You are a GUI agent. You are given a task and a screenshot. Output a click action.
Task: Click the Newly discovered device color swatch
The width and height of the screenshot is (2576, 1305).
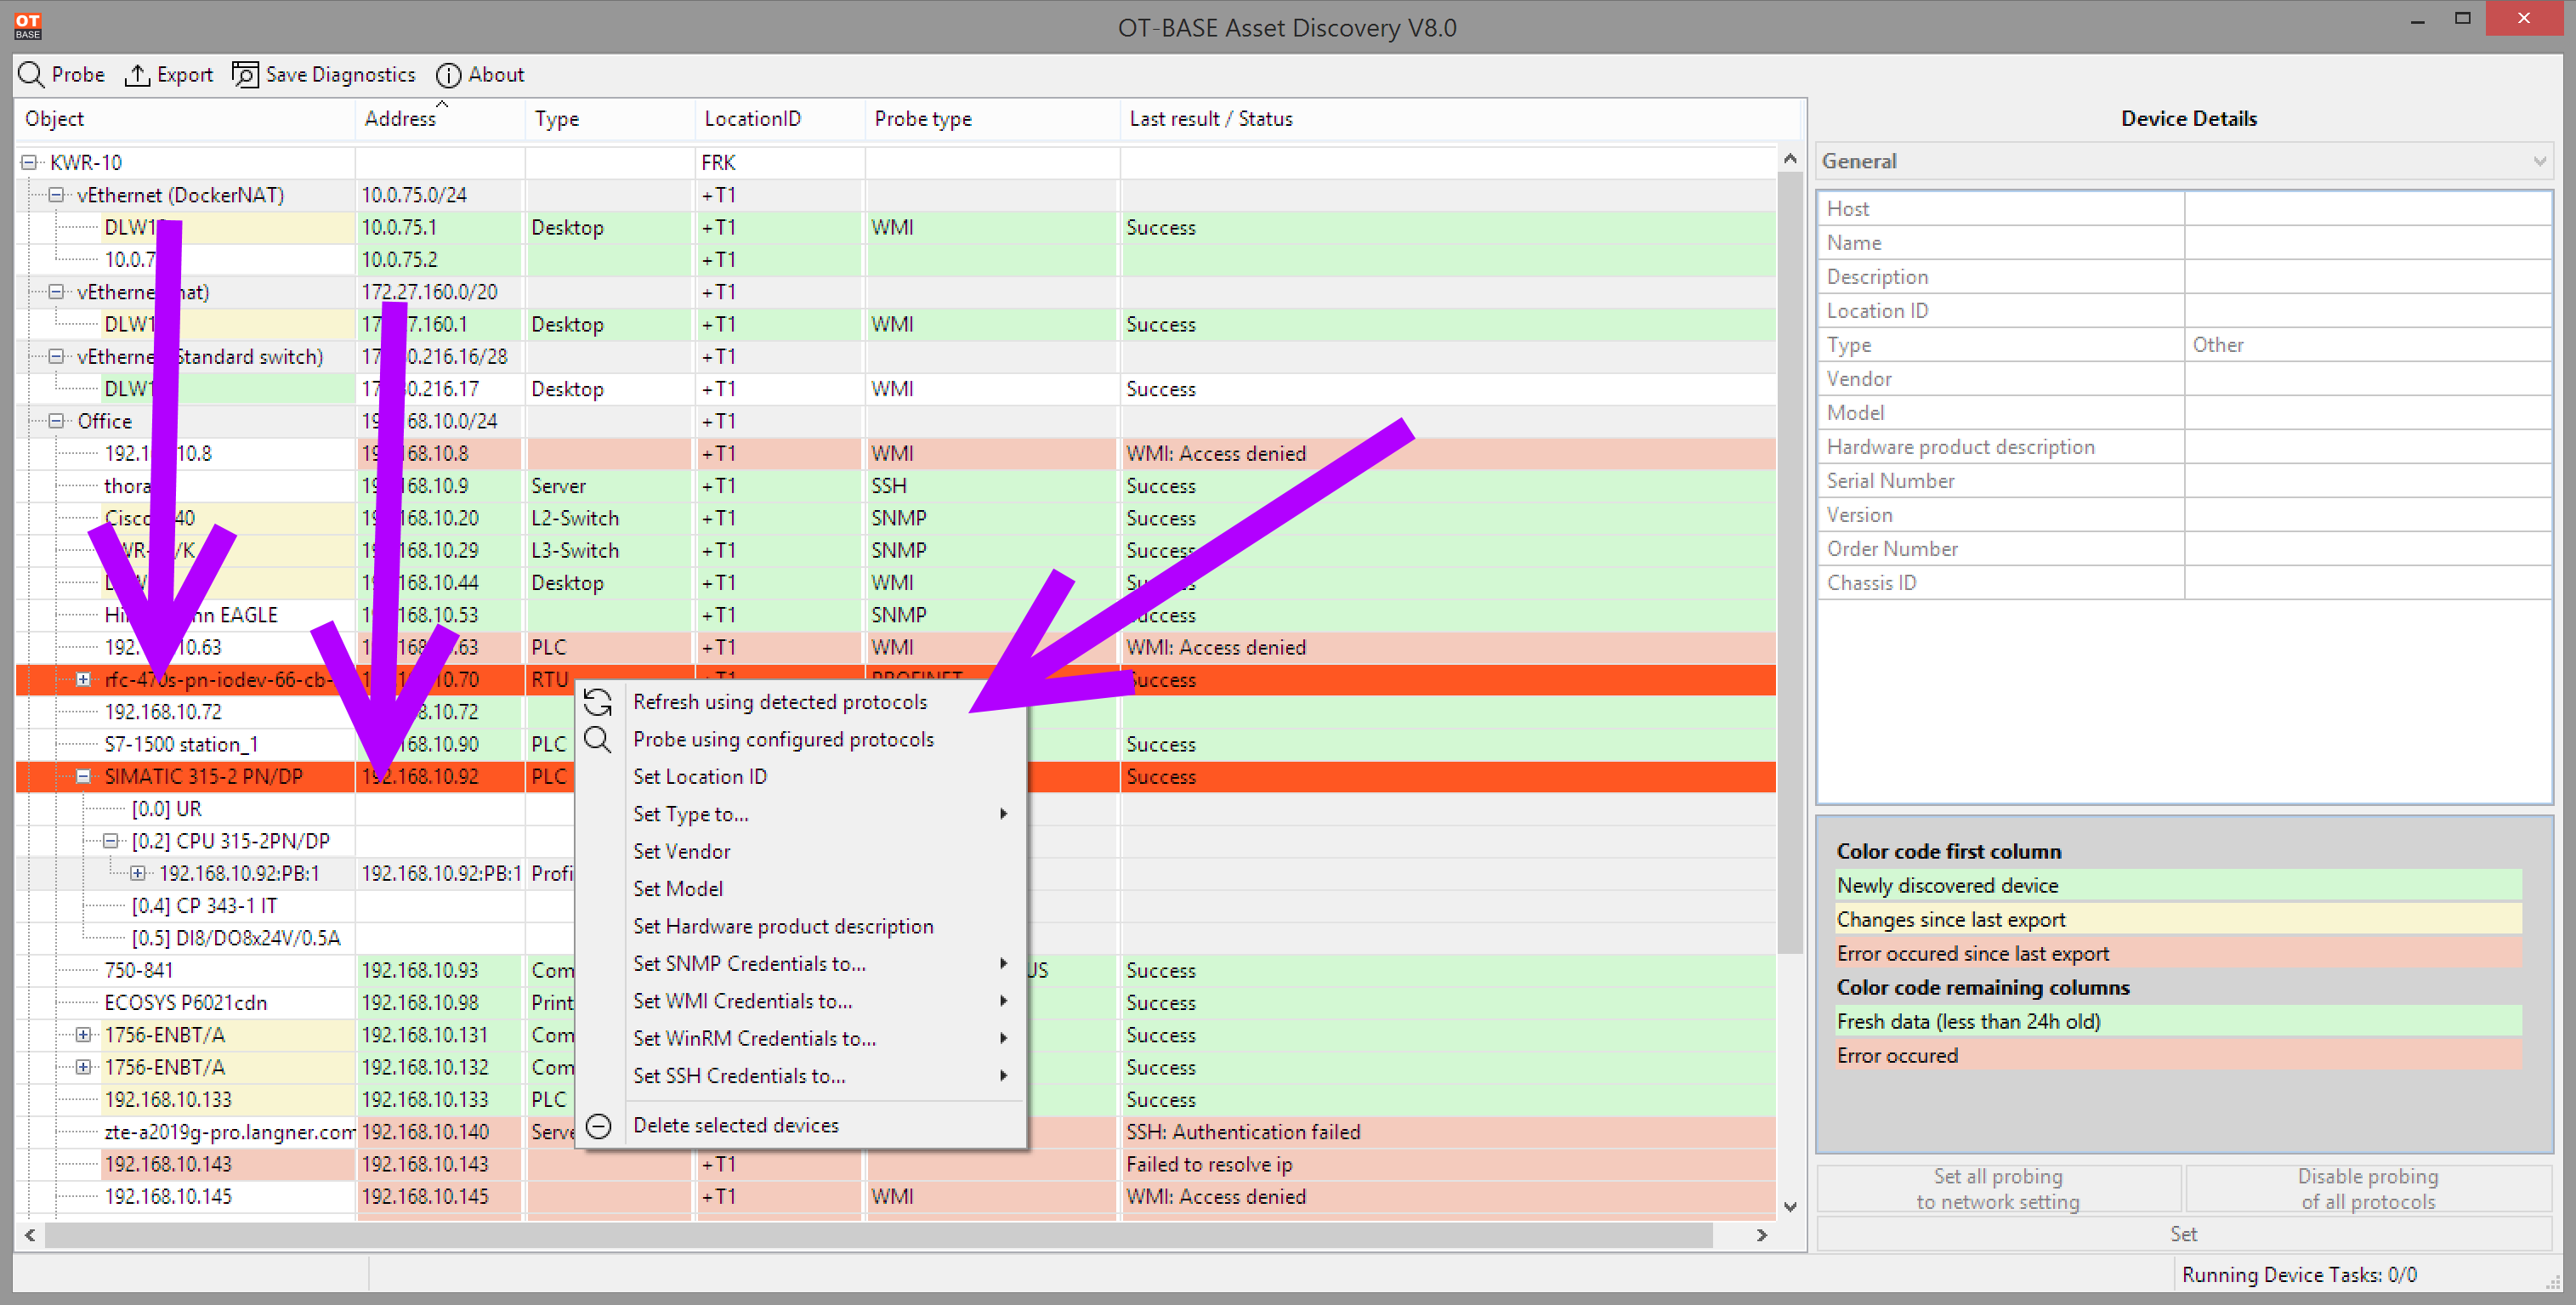[x=2178, y=886]
